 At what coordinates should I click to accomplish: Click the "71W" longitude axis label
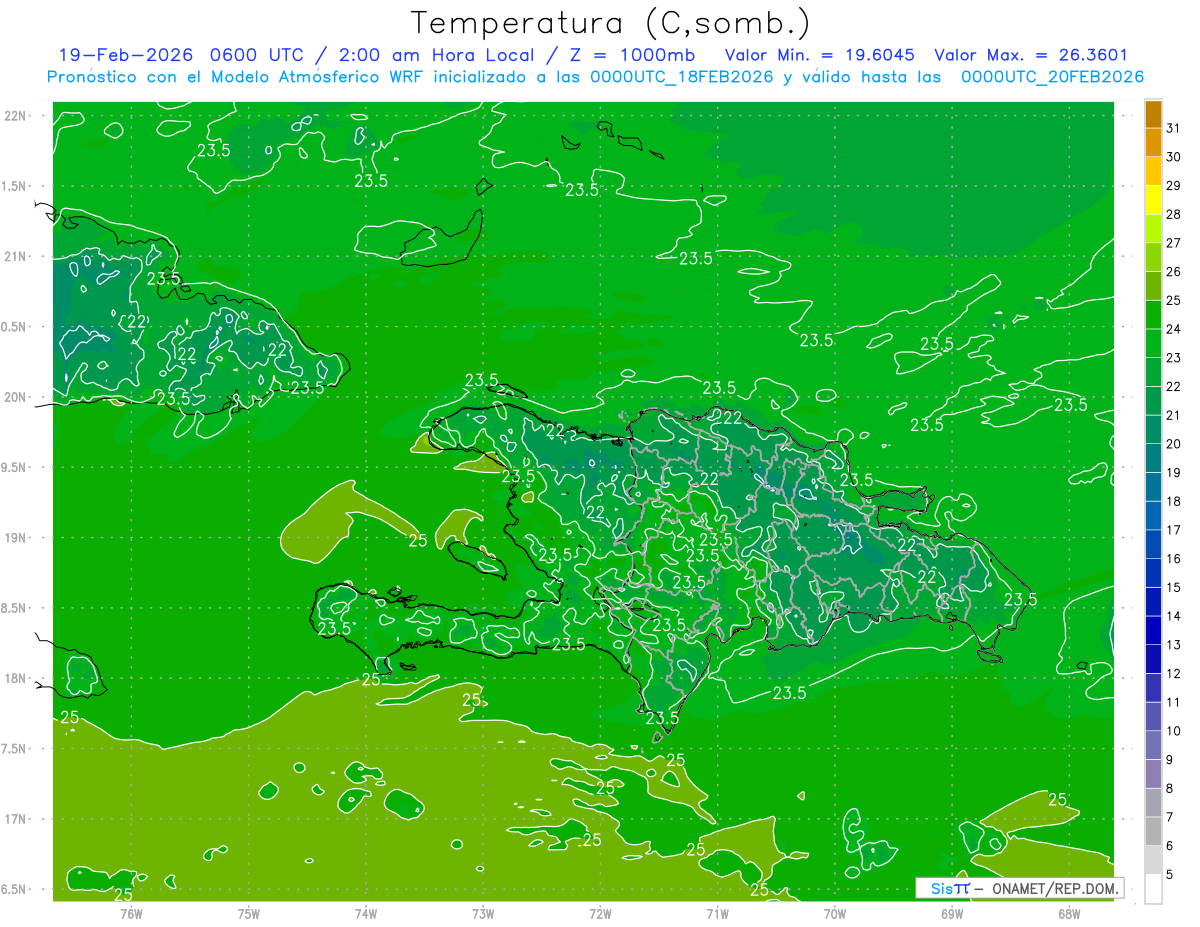point(717,913)
